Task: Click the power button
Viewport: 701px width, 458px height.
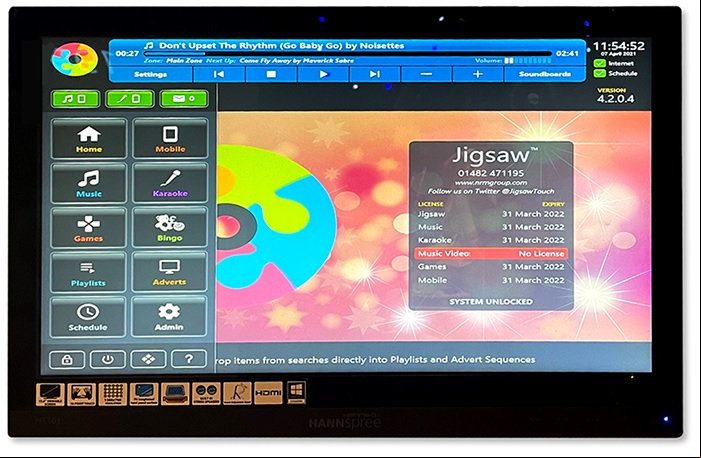Action: click(108, 359)
